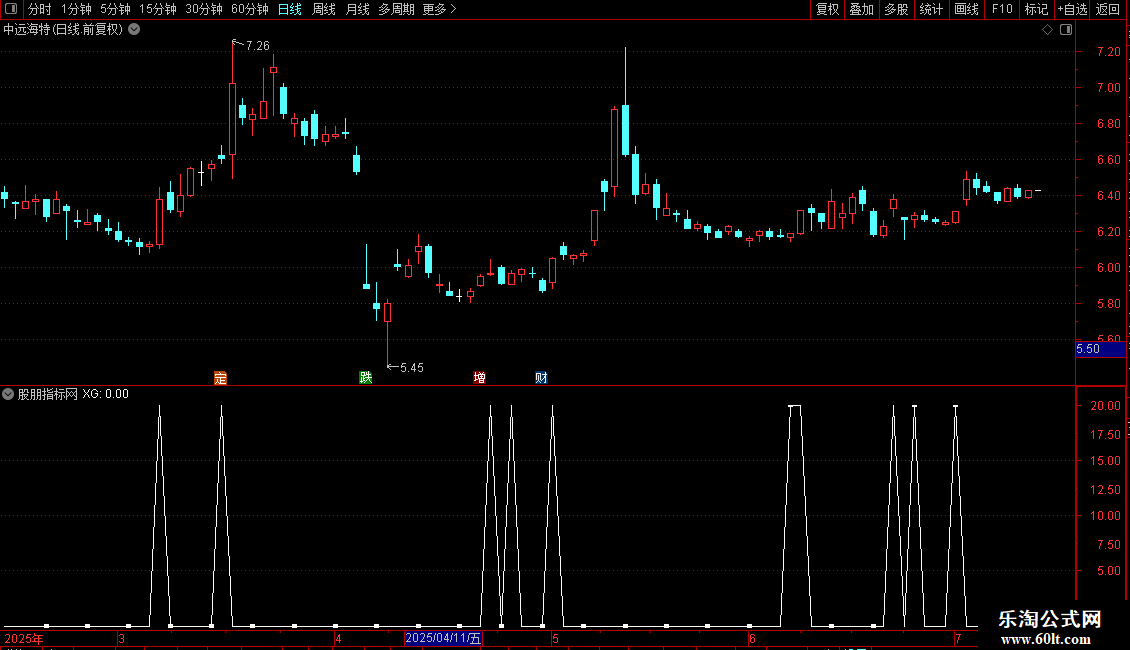The height and width of the screenshot is (650, 1130).
Task: Click the 跌 event marker icon
Action: (x=365, y=378)
